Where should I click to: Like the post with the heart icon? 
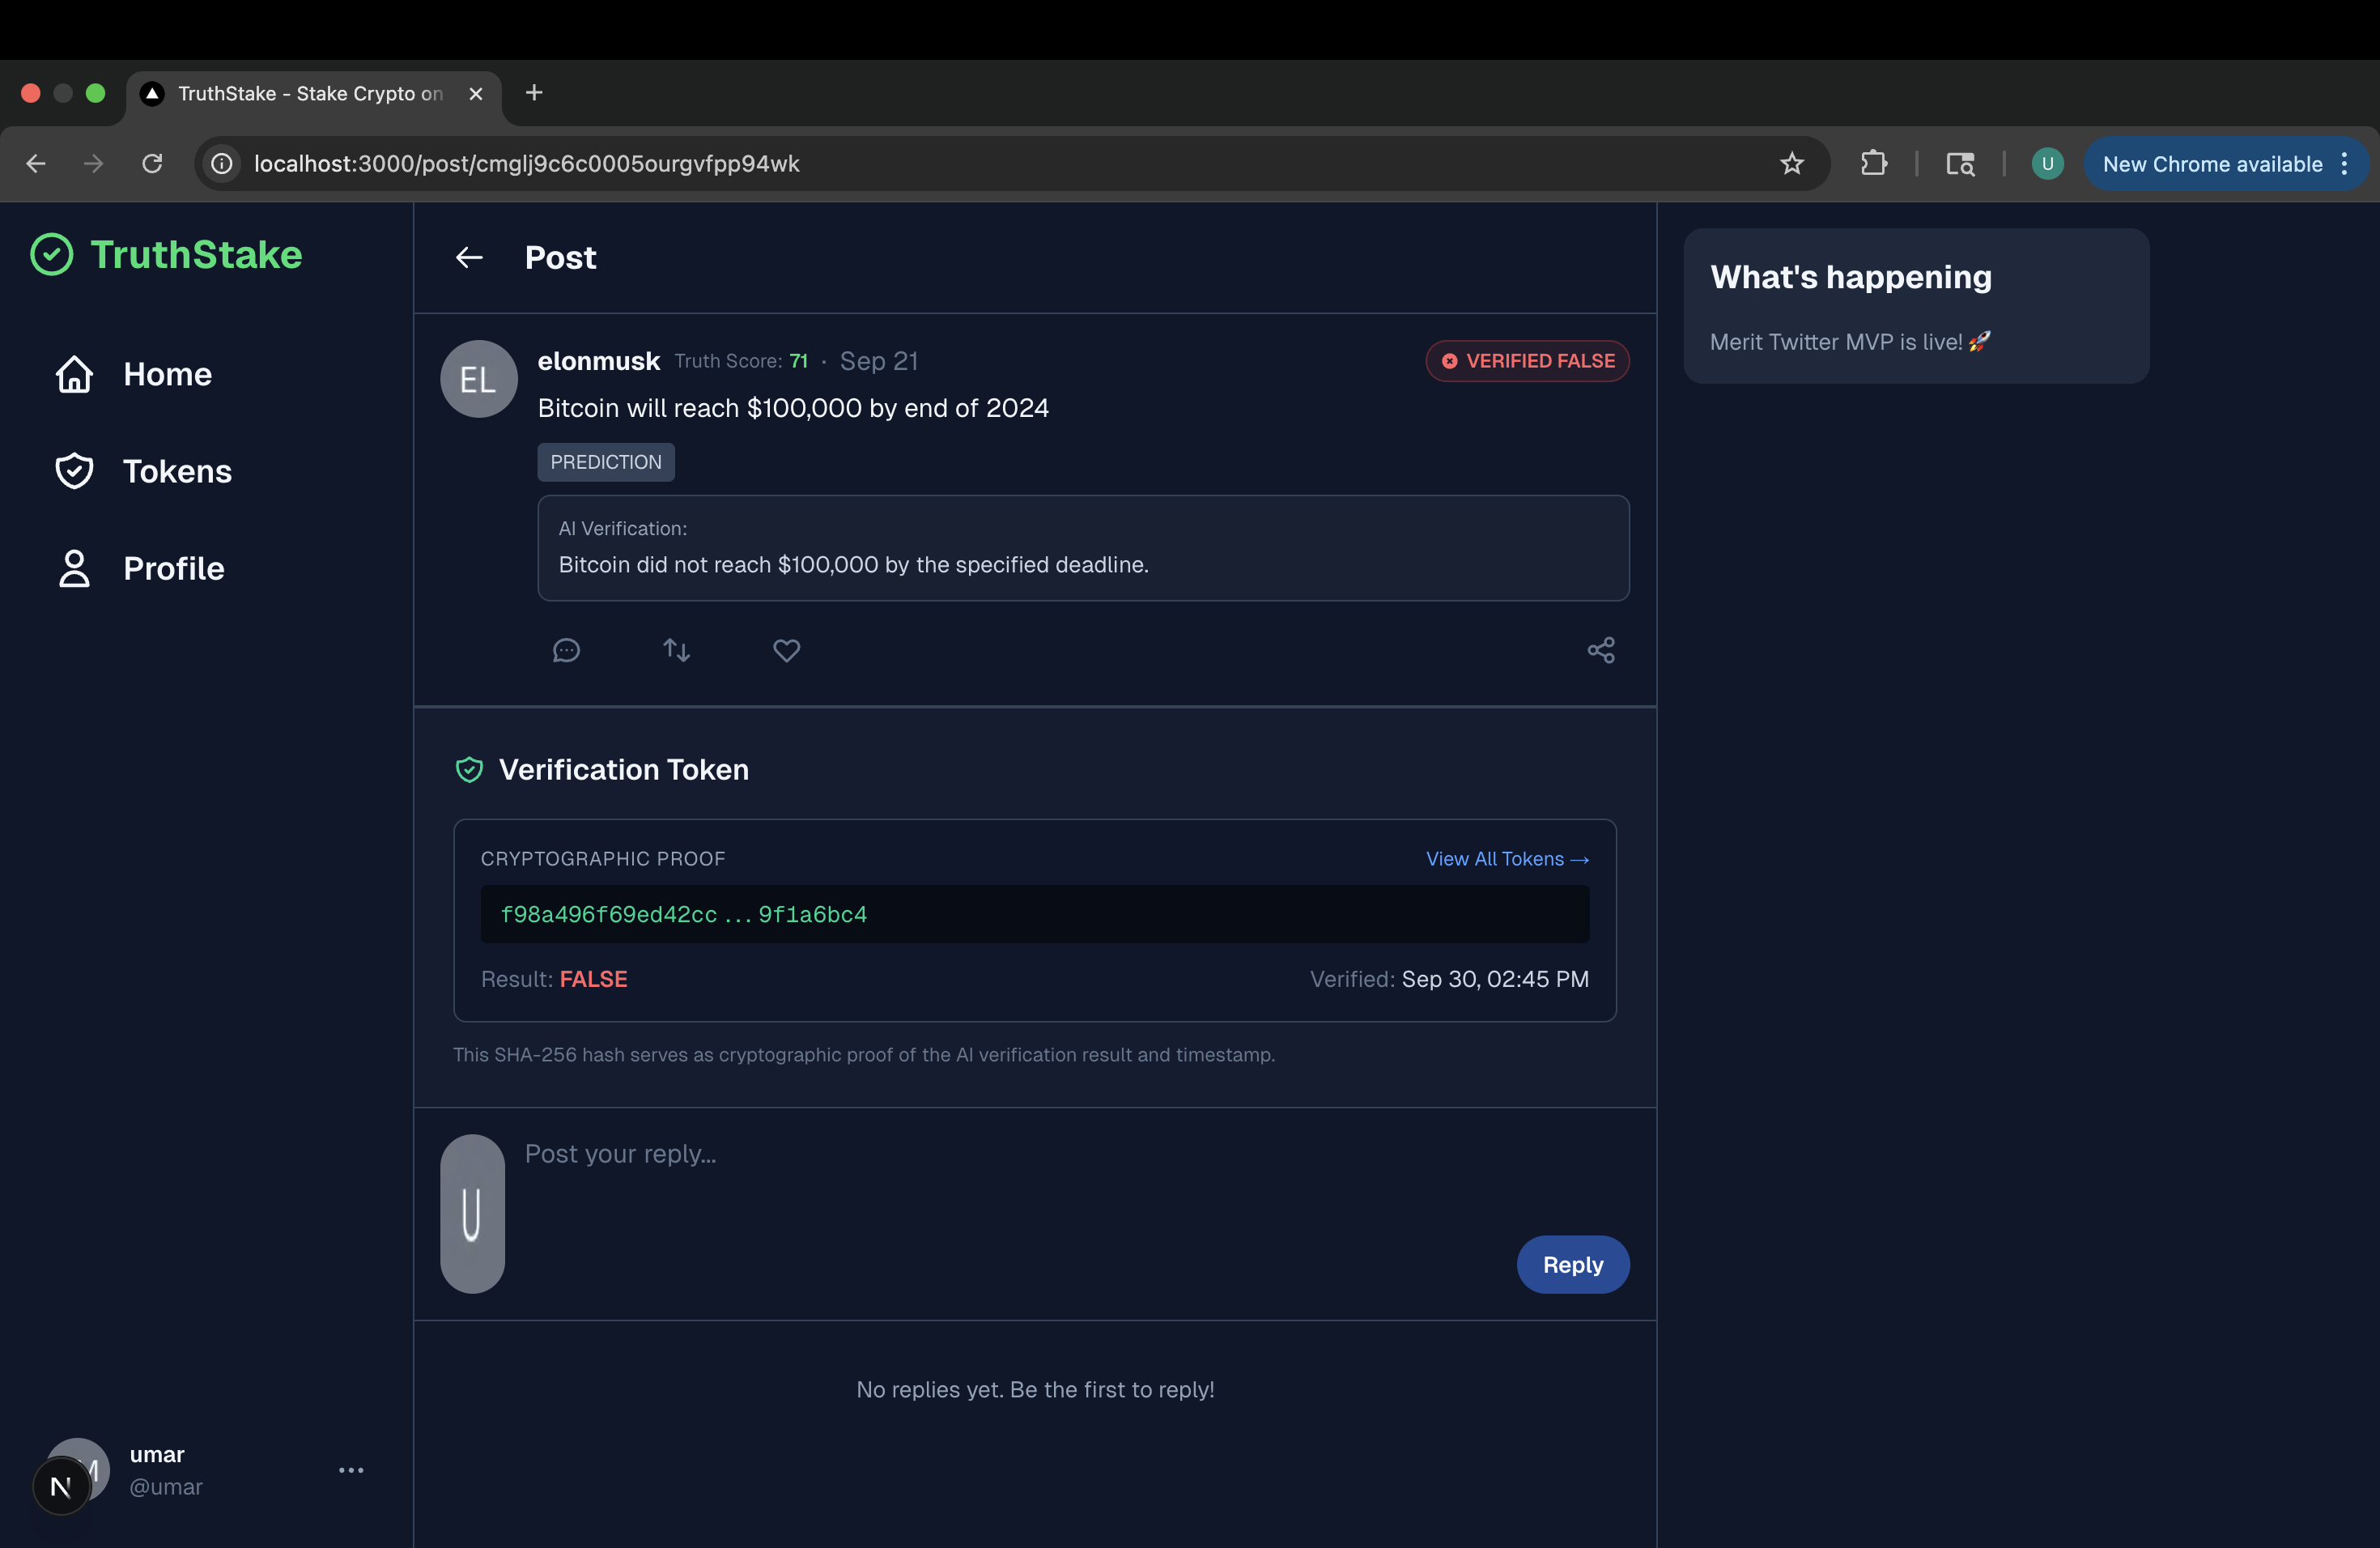[787, 651]
